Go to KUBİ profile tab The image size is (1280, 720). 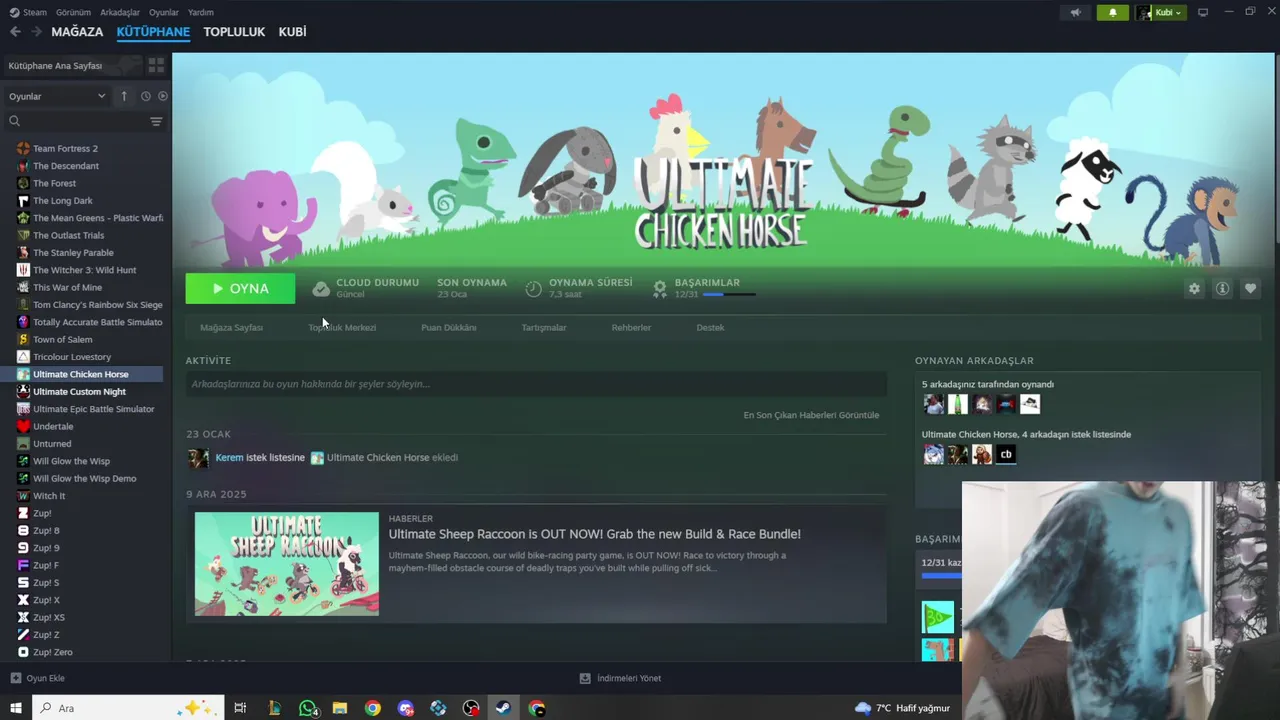point(292,32)
